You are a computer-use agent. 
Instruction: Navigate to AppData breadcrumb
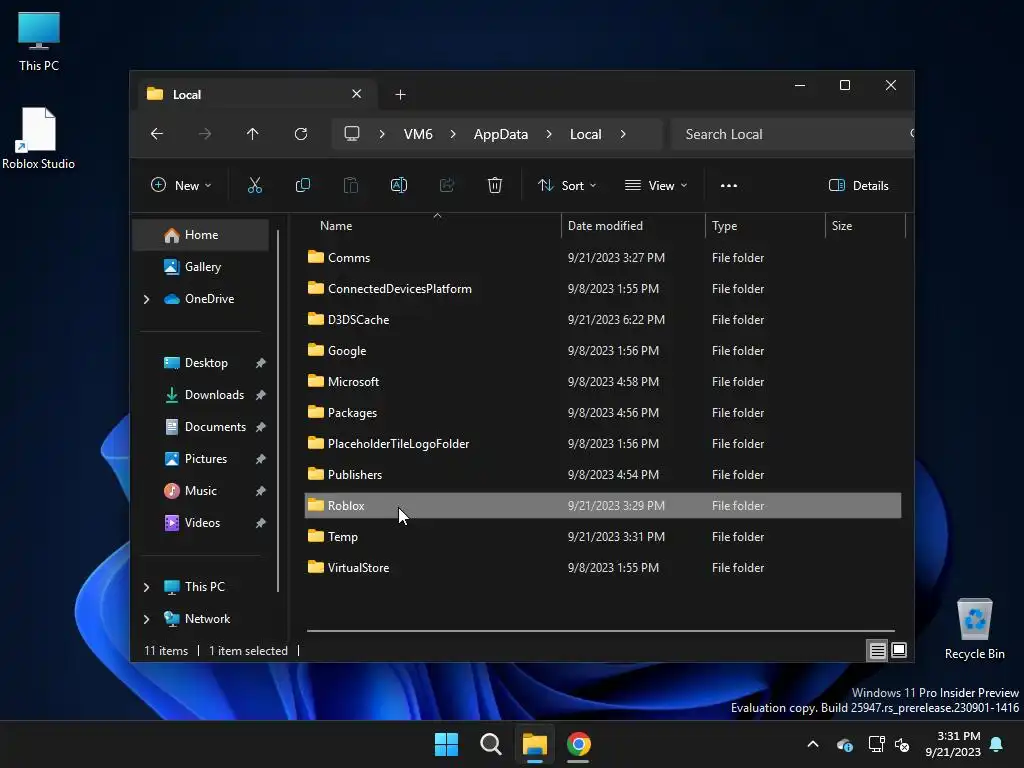pyautogui.click(x=501, y=134)
